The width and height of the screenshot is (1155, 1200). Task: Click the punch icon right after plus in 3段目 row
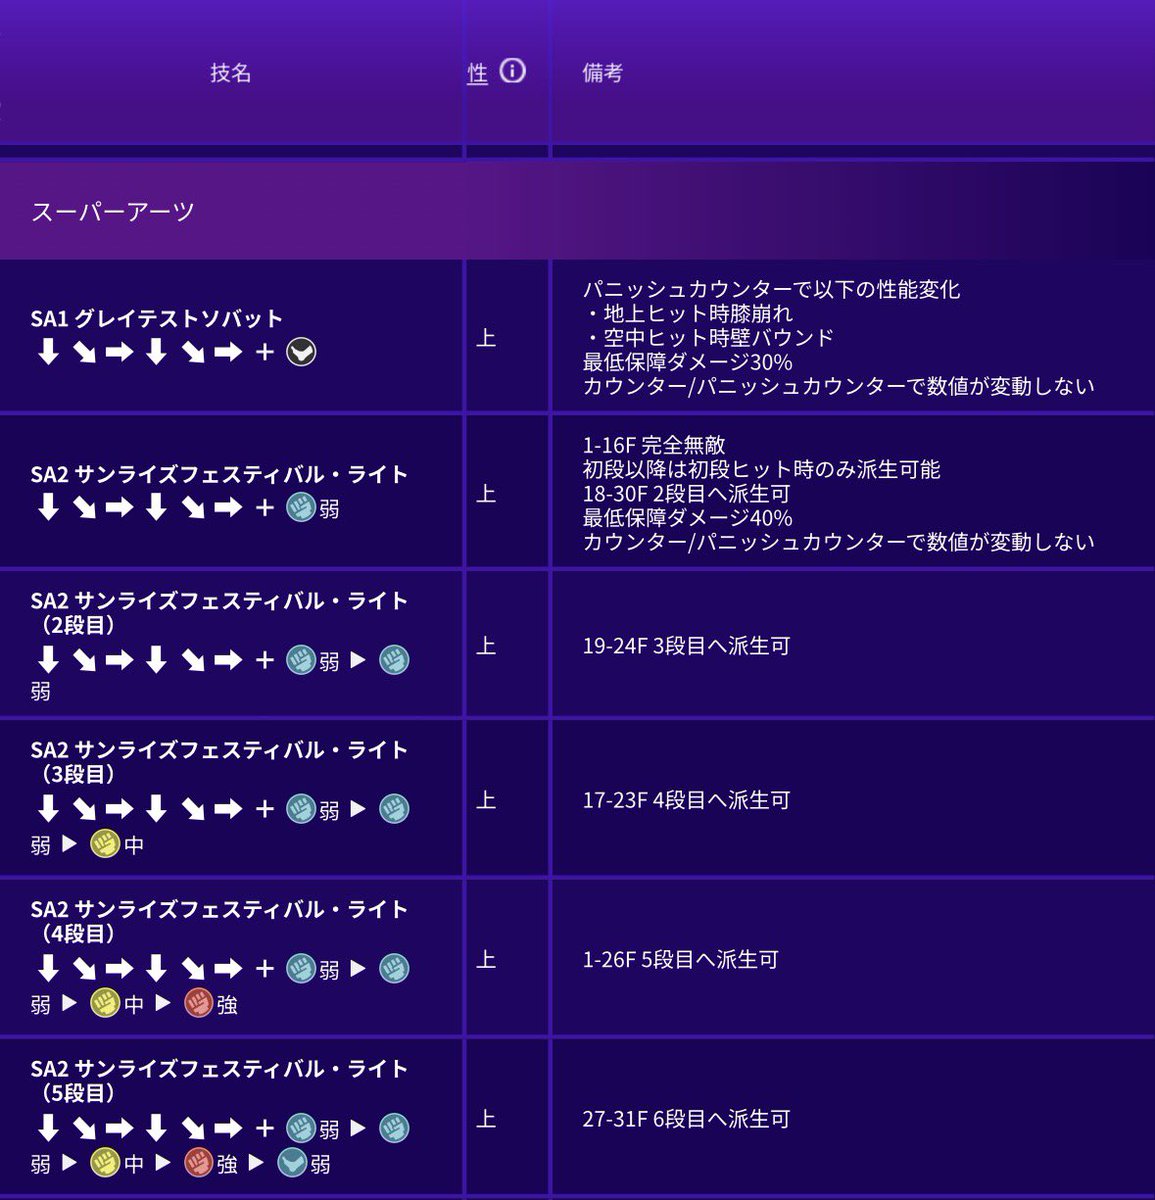tap(301, 809)
